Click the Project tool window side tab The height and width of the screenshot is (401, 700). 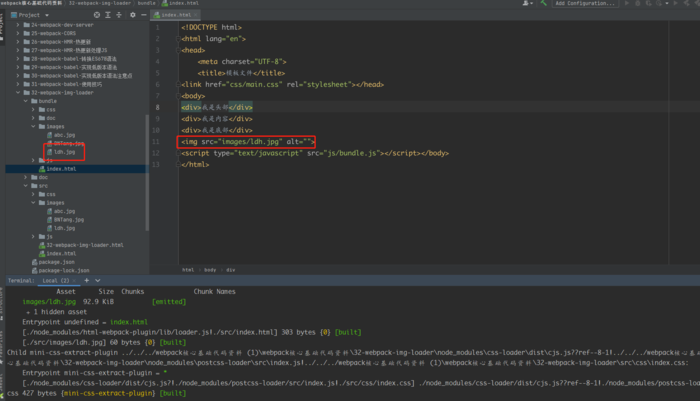2,28
